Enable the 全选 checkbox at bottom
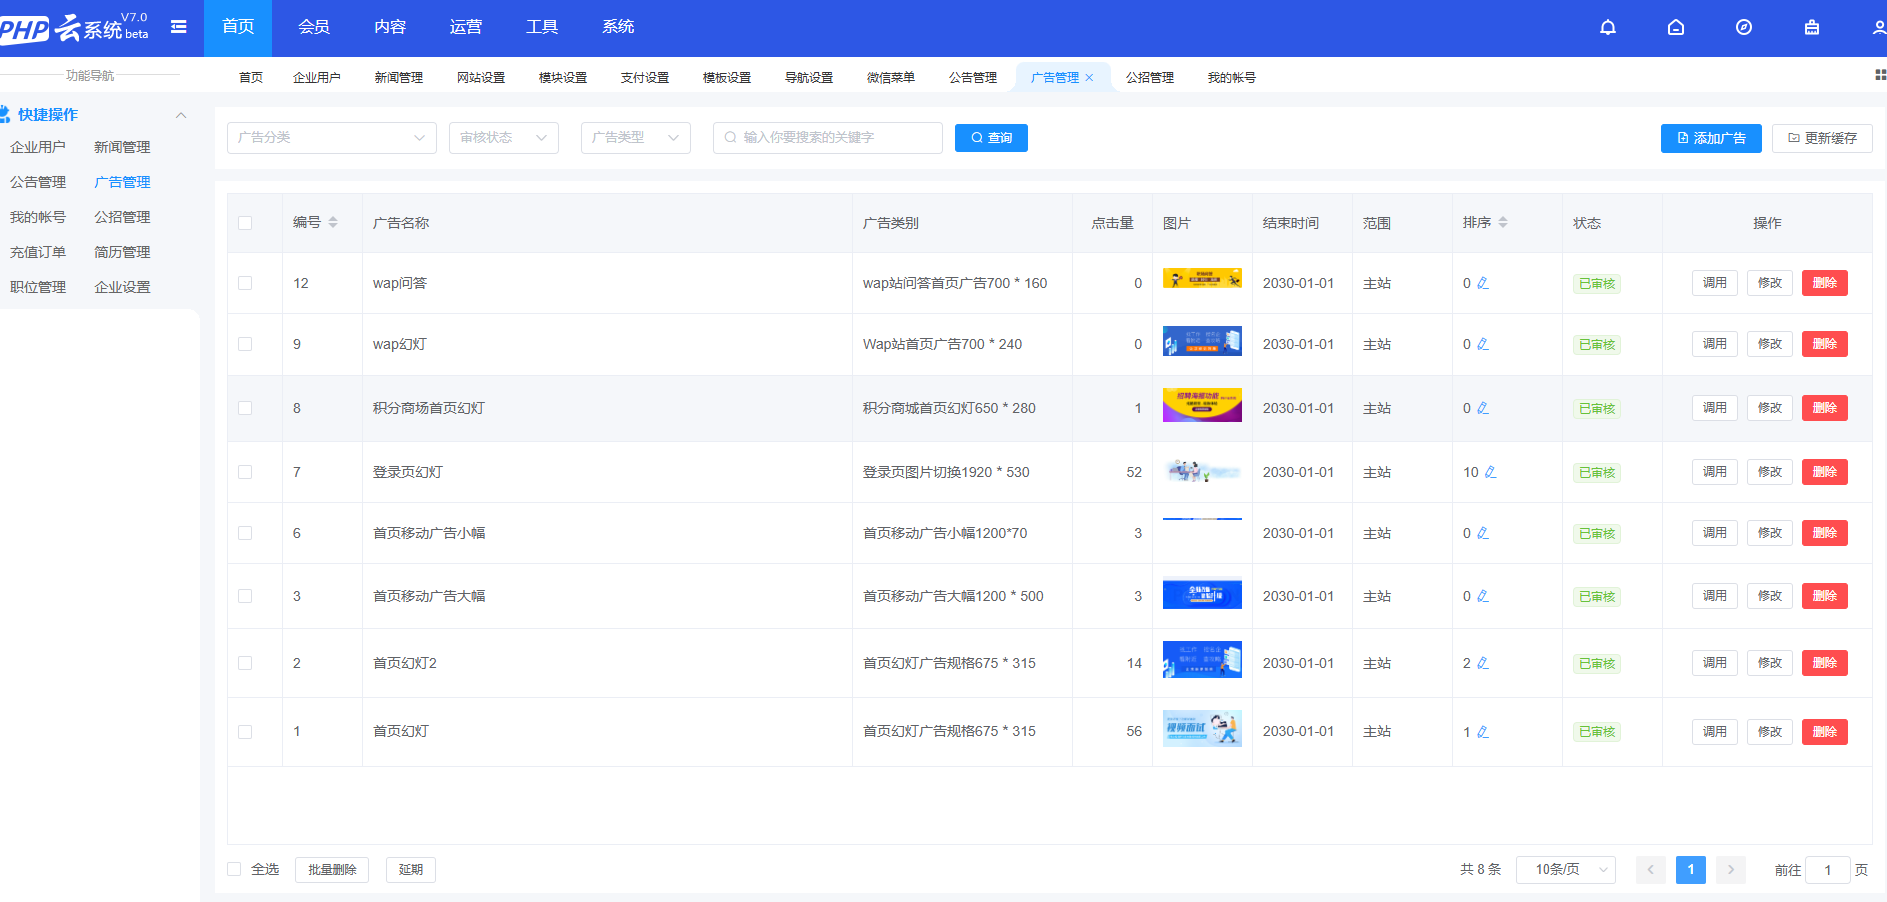The height and width of the screenshot is (902, 1887). 234,869
